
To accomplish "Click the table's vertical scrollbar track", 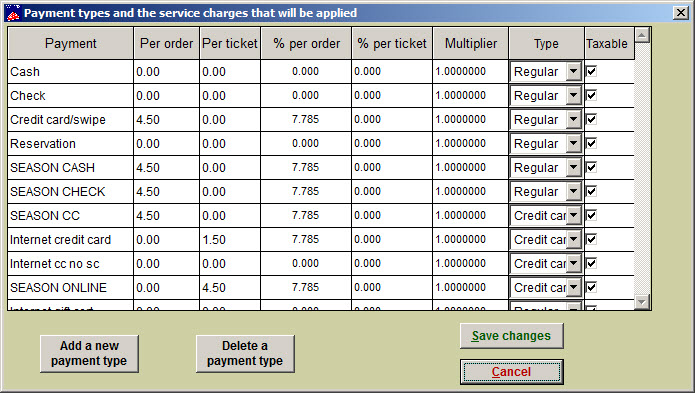I will [642, 168].
